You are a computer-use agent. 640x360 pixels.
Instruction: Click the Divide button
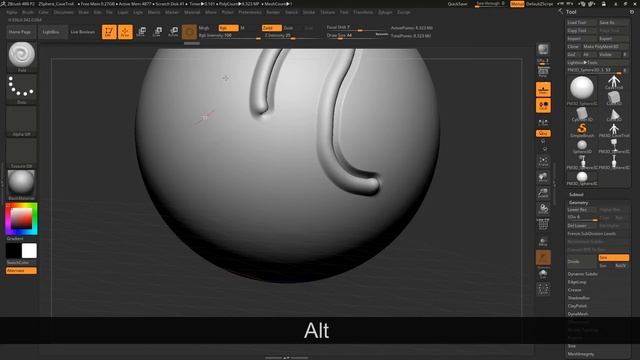[x=582, y=262]
